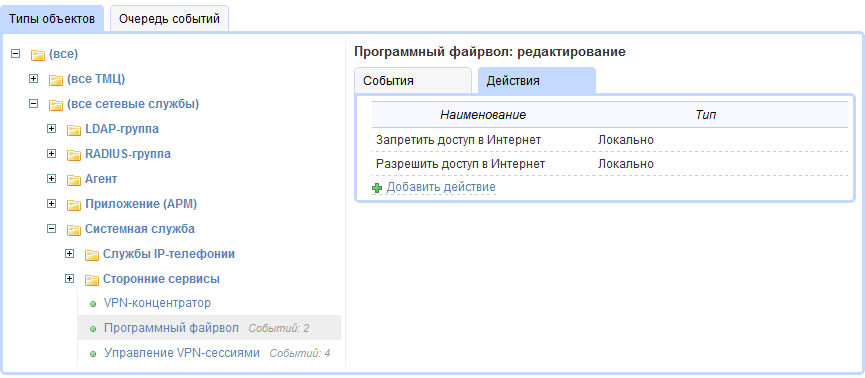Click folder icon beside (все сетевые службы)
This screenshot has height=378, width=865.
(x=56, y=105)
